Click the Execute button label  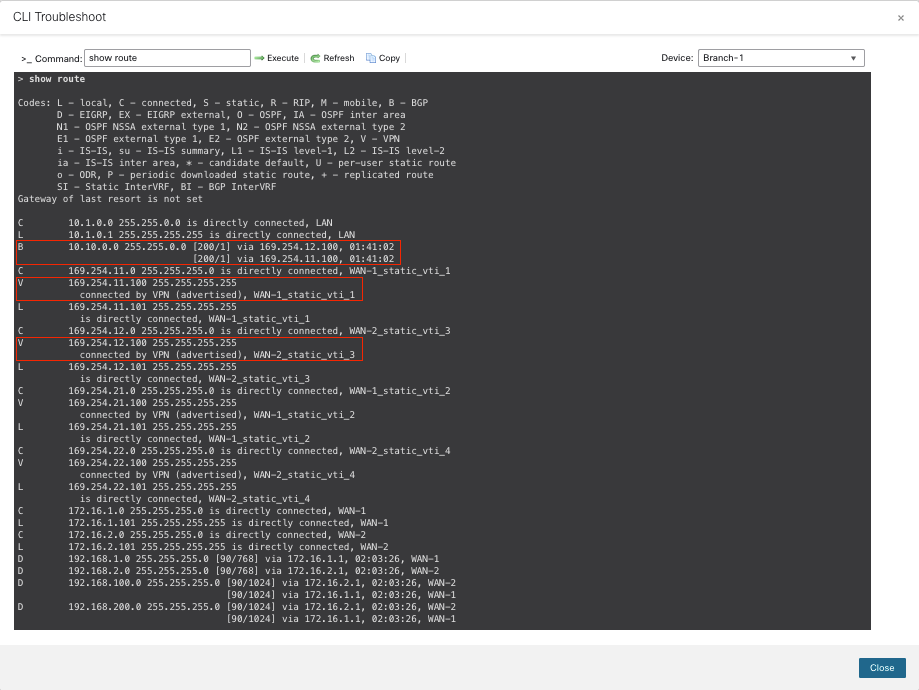(283, 58)
